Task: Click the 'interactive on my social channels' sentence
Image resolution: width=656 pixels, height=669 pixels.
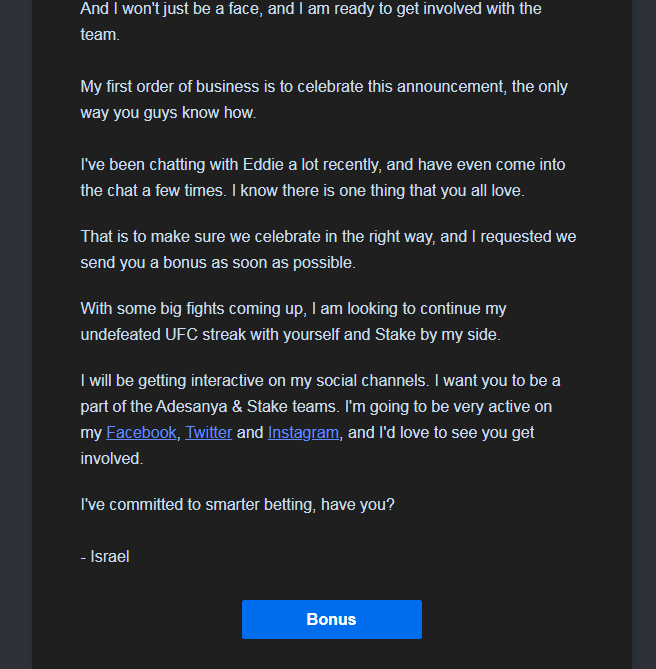Action: 254,381
